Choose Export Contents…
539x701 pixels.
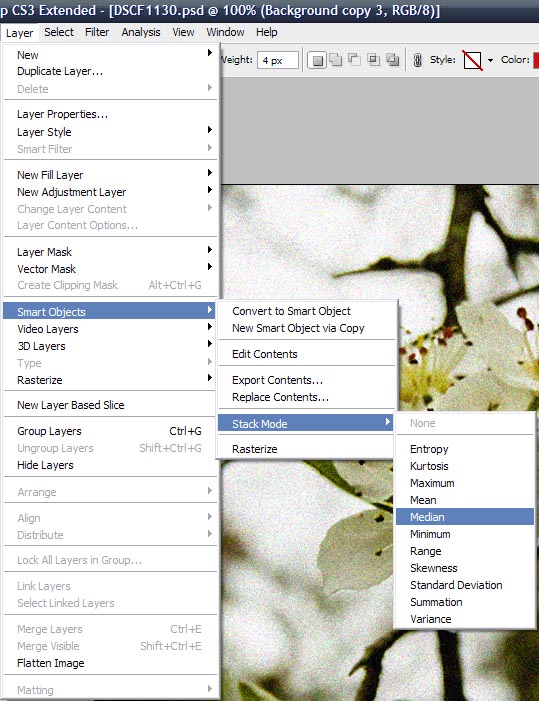point(307,380)
